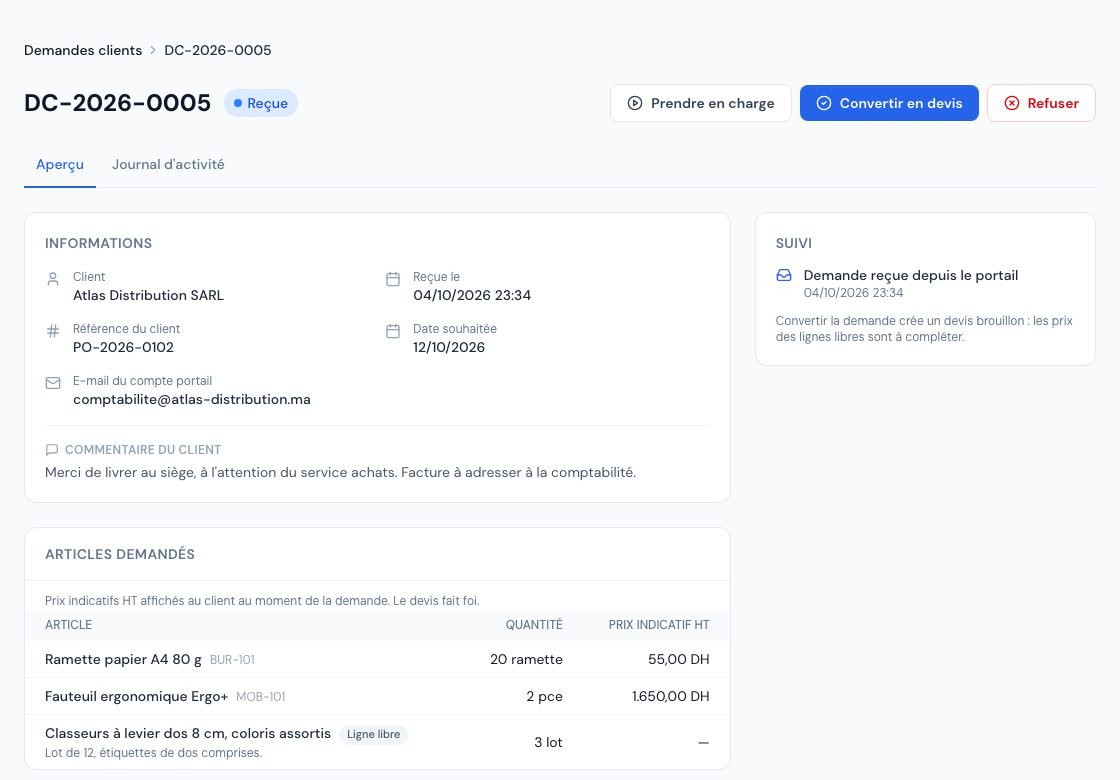Click the hash icon beside Référence du client
This screenshot has height=780, width=1120.
pos(53,331)
